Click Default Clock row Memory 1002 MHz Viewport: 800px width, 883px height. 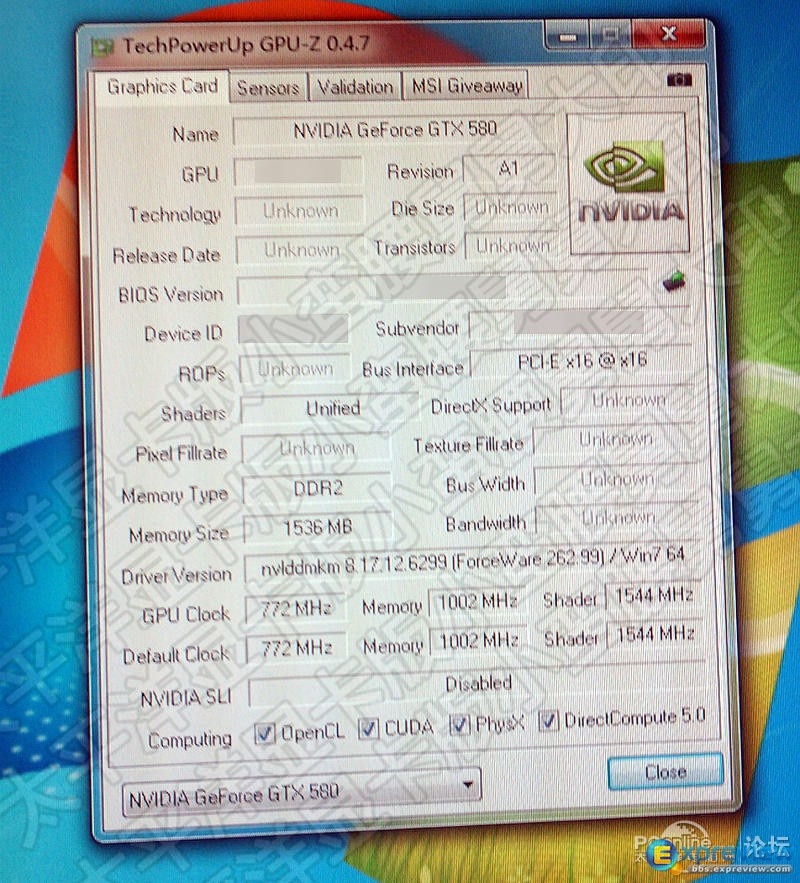479,641
